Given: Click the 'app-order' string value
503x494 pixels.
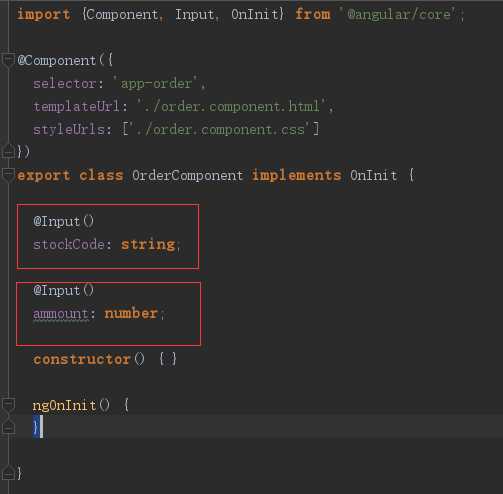Looking at the screenshot, I should click(x=156, y=83).
